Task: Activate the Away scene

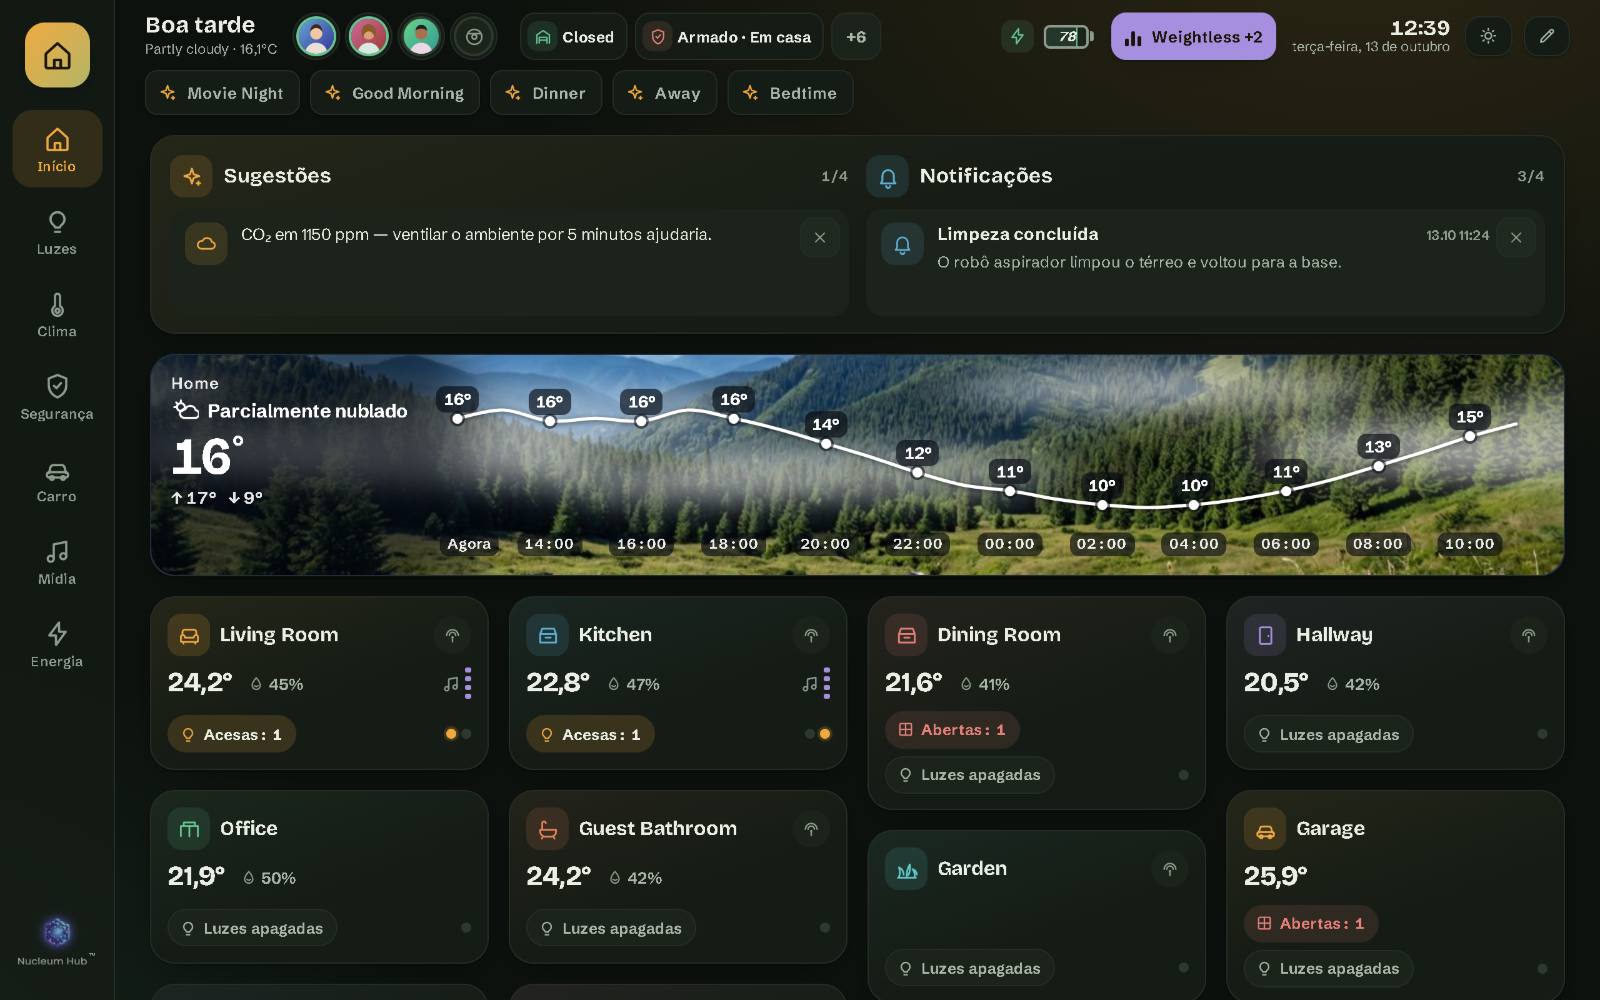Action: (664, 93)
